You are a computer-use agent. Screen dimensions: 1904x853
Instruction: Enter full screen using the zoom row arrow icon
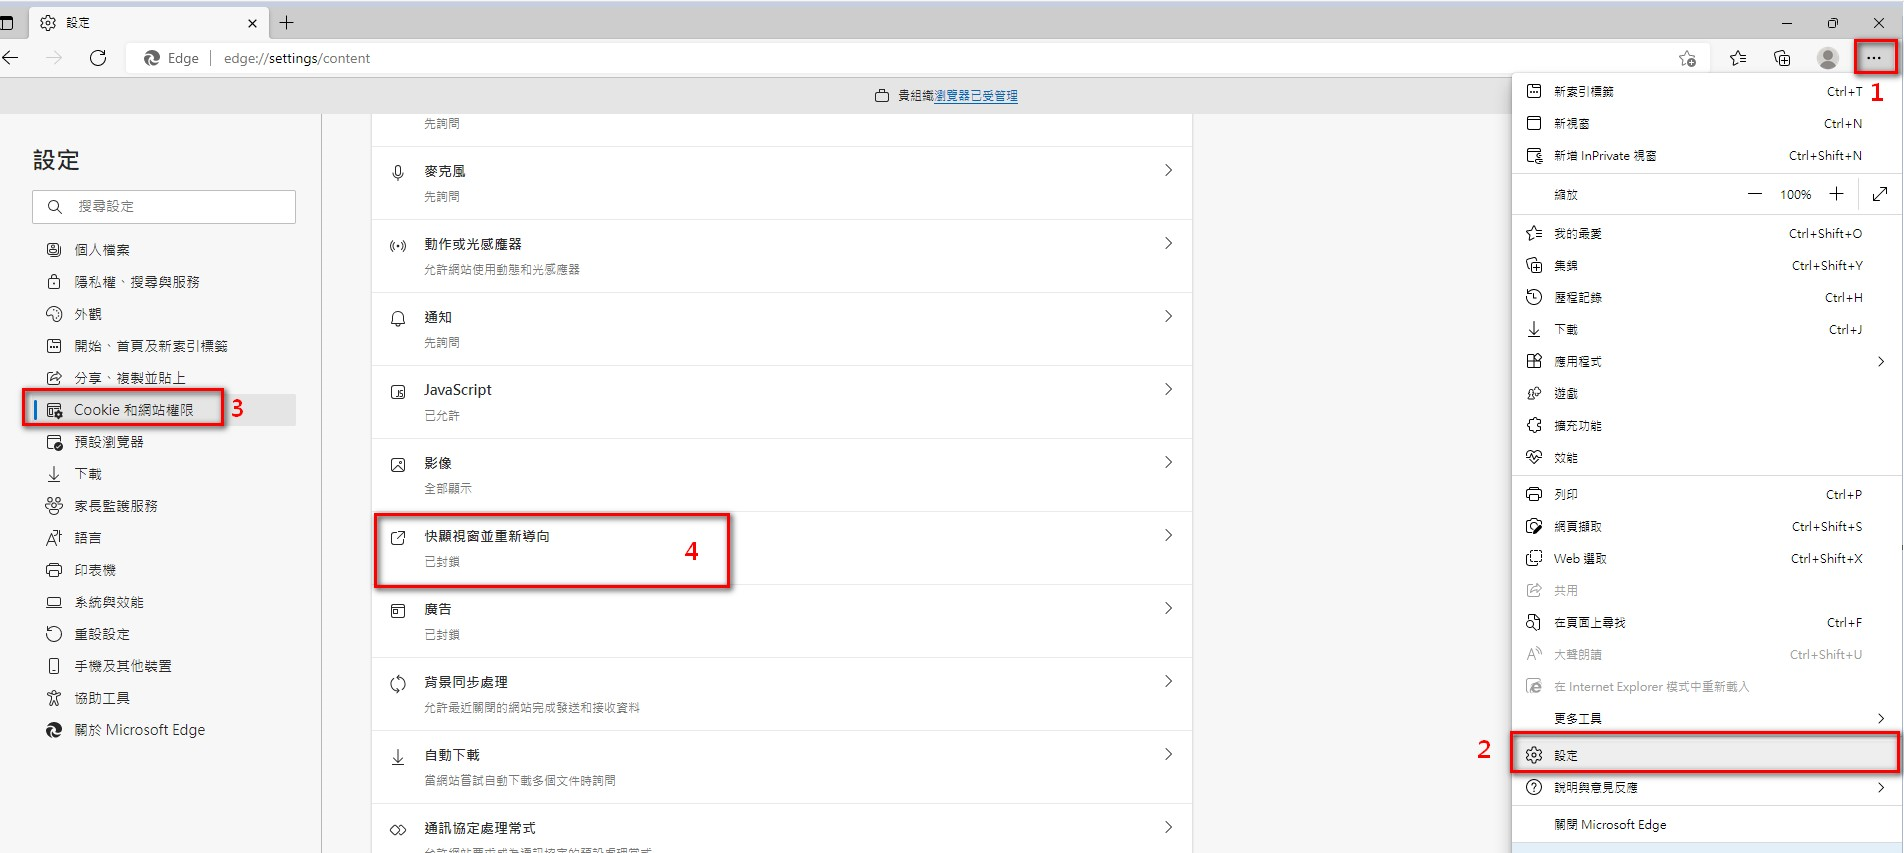(x=1880, y=194)
